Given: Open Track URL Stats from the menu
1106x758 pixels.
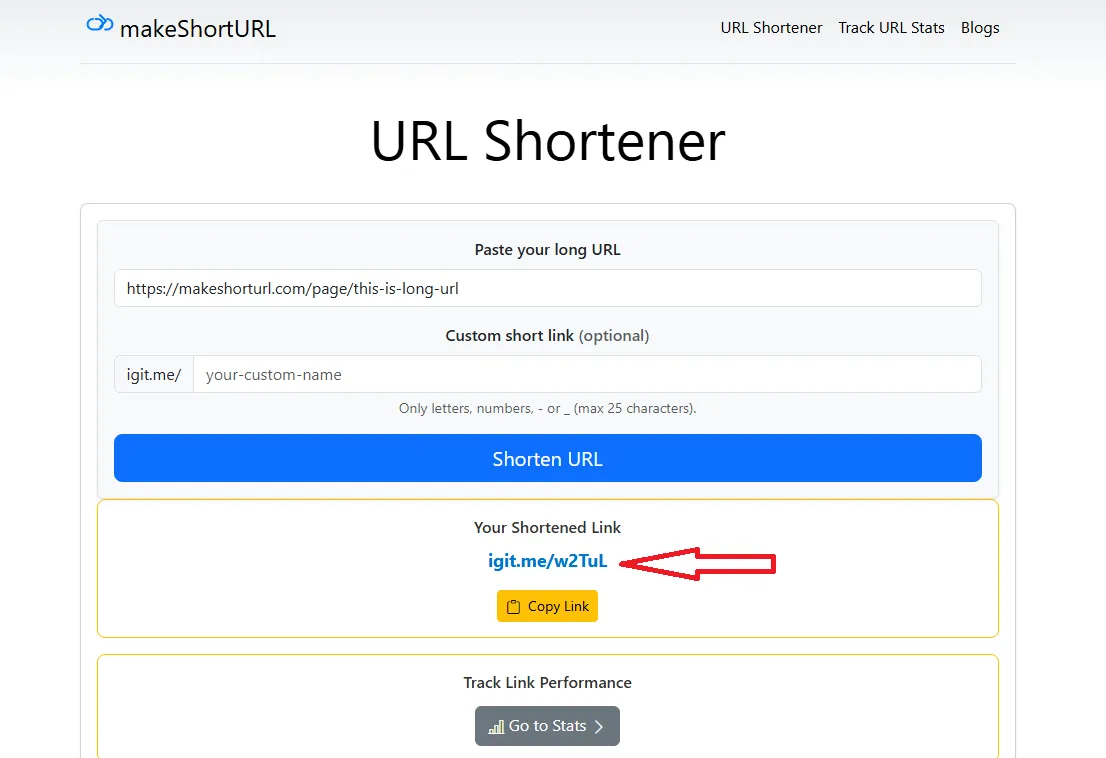Looking at the screenshot, I should (x=891, y=28).
